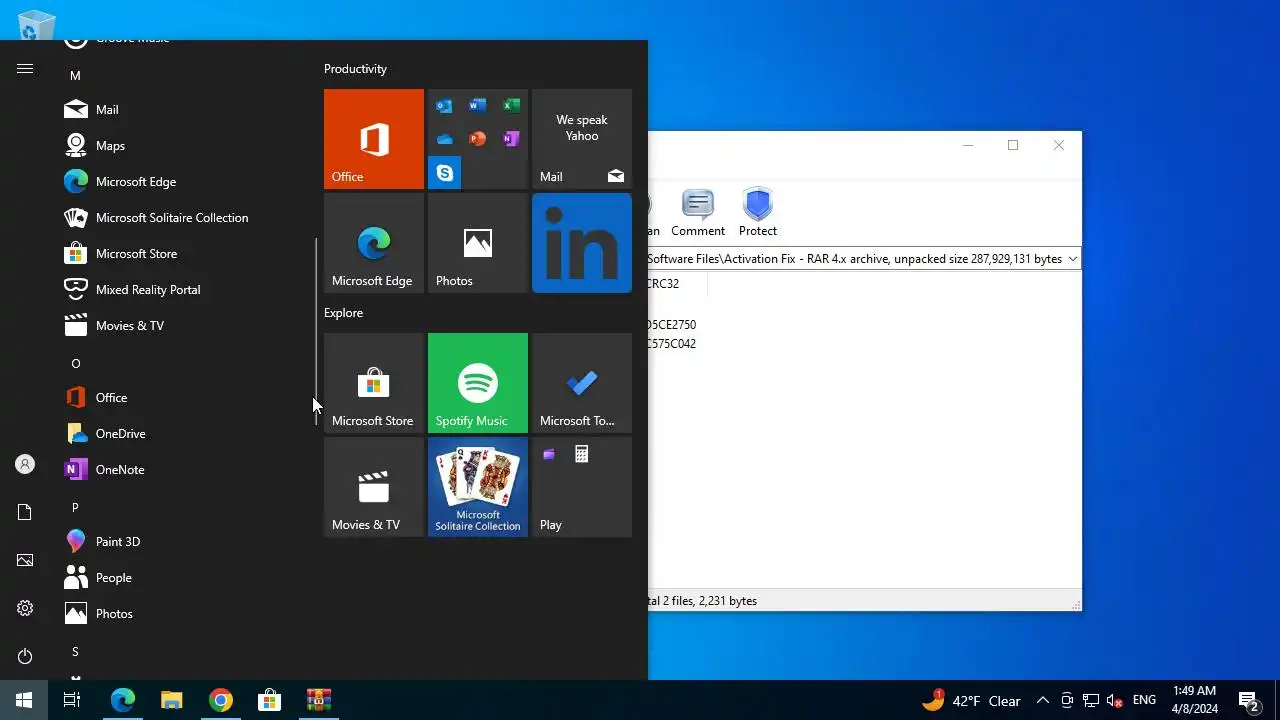Open the notification center
This screenshot has height=720, width=1280.
click(x=1248, y=701)
